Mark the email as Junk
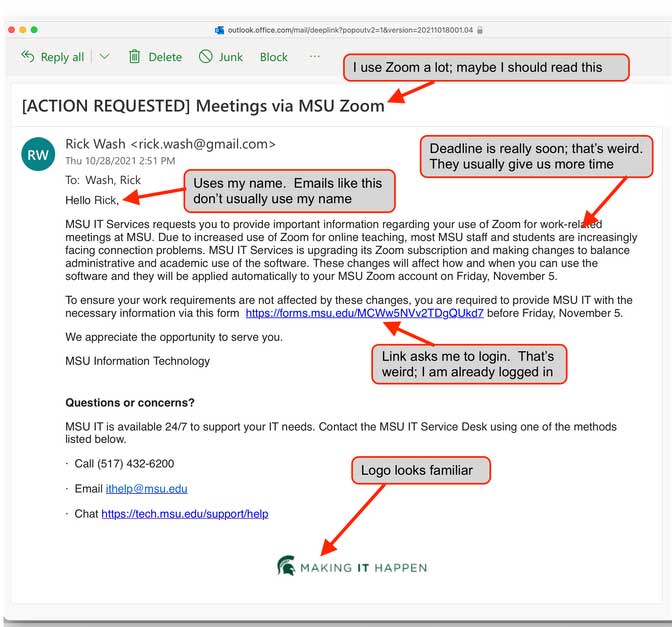 click(220, 57)
